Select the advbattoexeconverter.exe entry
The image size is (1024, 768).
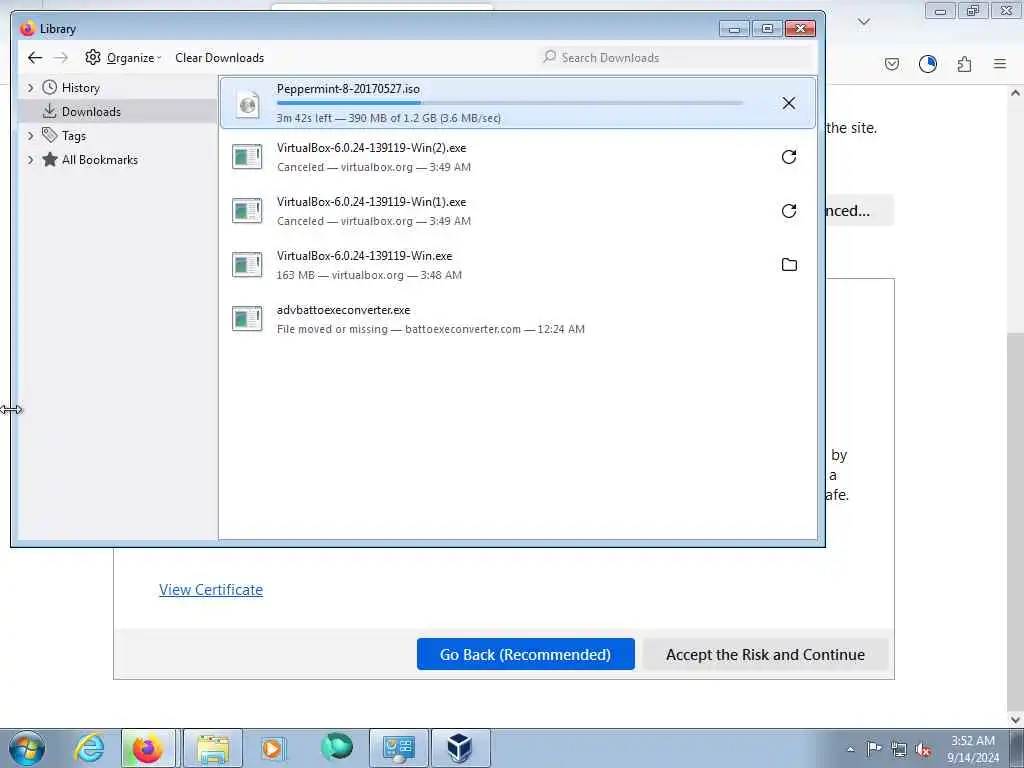tap(518, 319)
